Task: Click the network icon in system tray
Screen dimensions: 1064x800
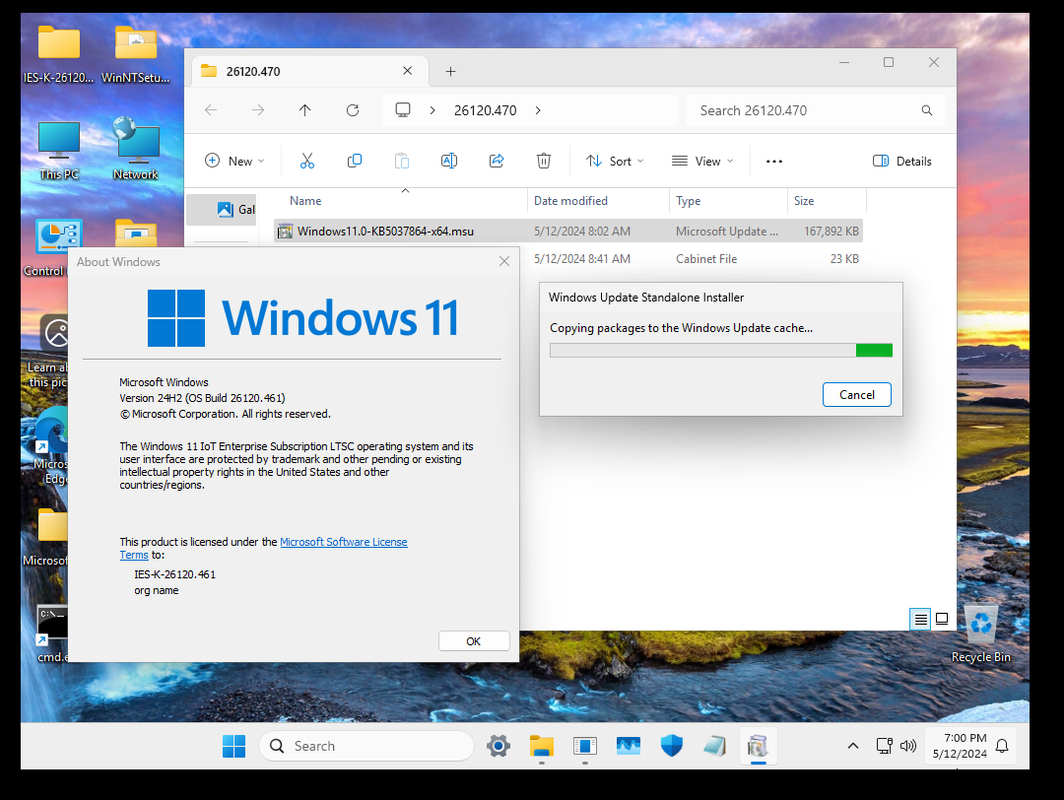Action: [884, 746]
